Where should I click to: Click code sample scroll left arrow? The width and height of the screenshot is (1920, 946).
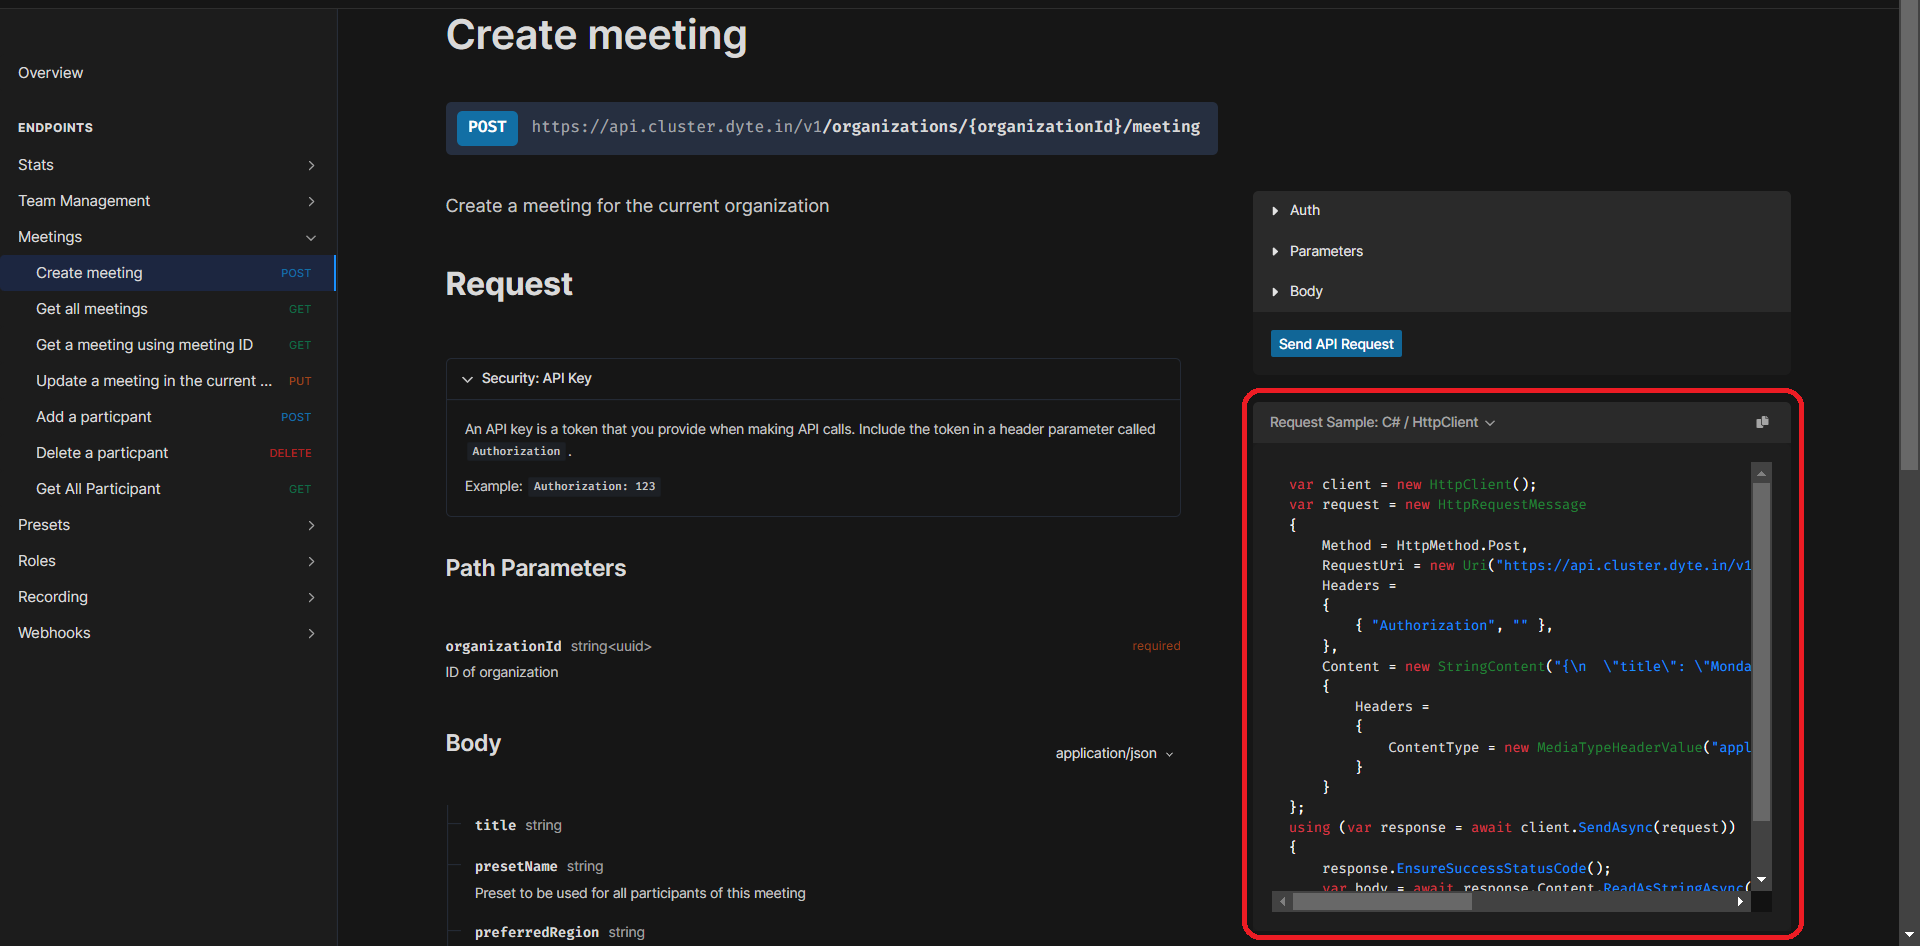click(1282, 901)
